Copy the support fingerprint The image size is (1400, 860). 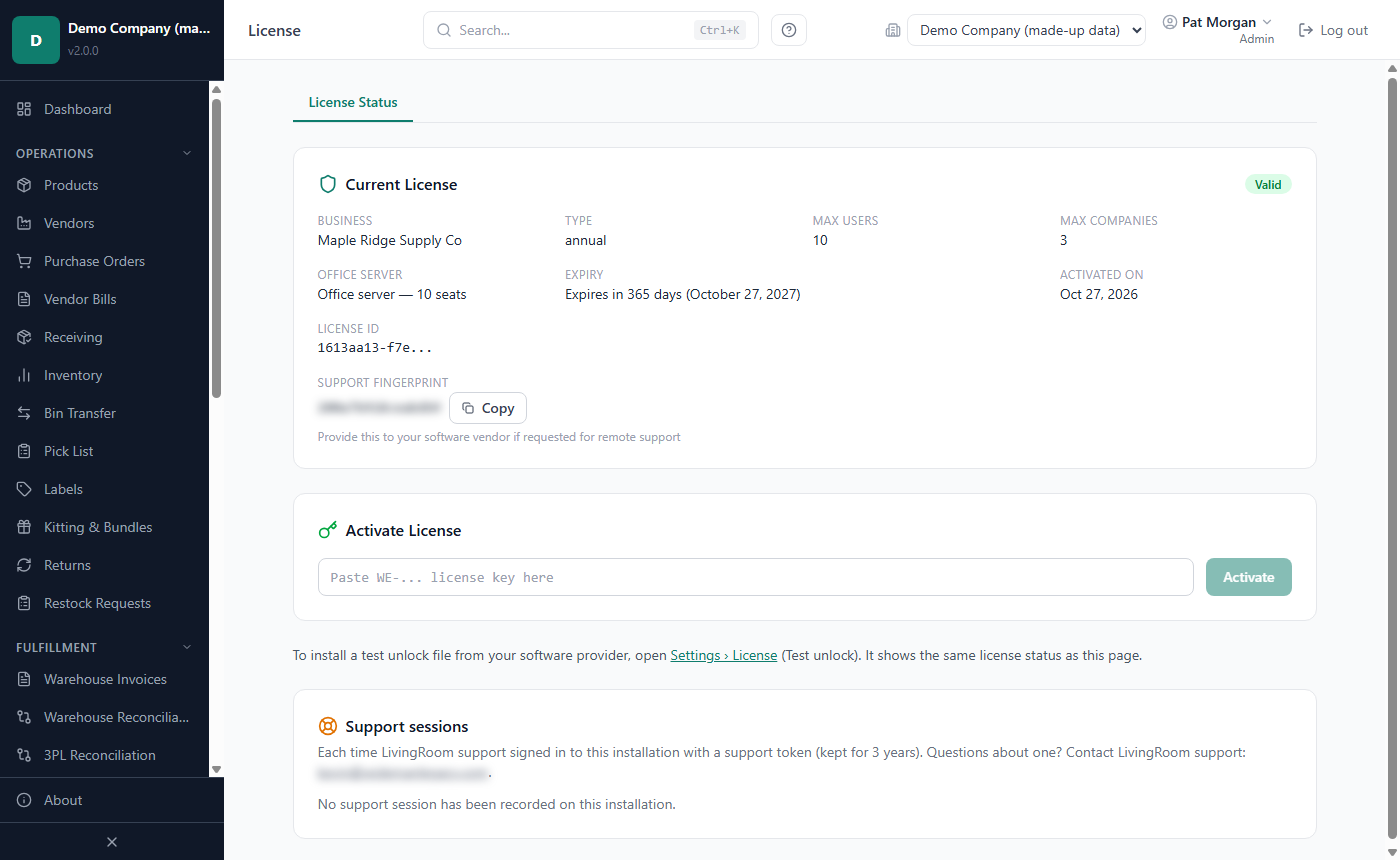pos(488,408)
